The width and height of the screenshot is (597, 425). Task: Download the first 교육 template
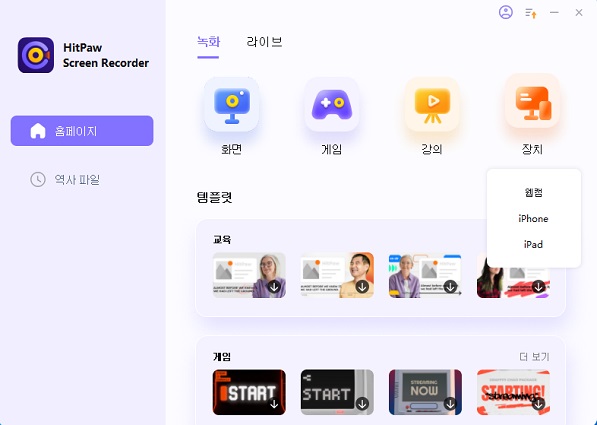coord(274,287)
